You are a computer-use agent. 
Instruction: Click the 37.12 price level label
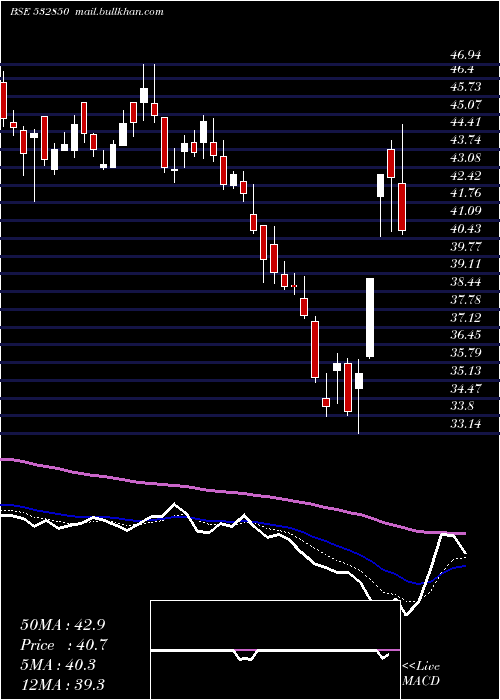click(x=466, y=317)
